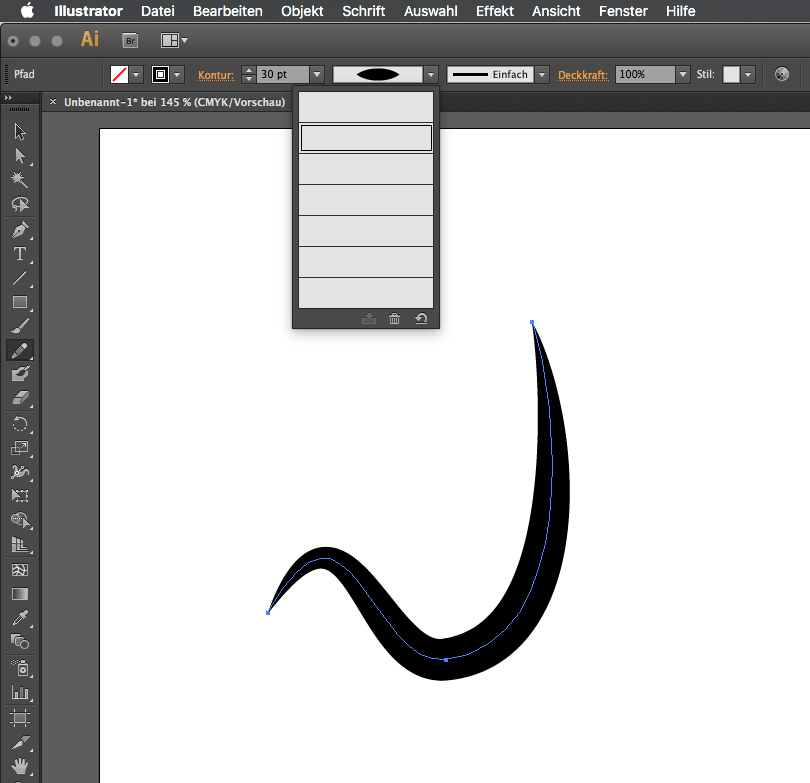Screen dimensions: 810x783
Task: Select the Artboard tool
Action: point(20,718)
